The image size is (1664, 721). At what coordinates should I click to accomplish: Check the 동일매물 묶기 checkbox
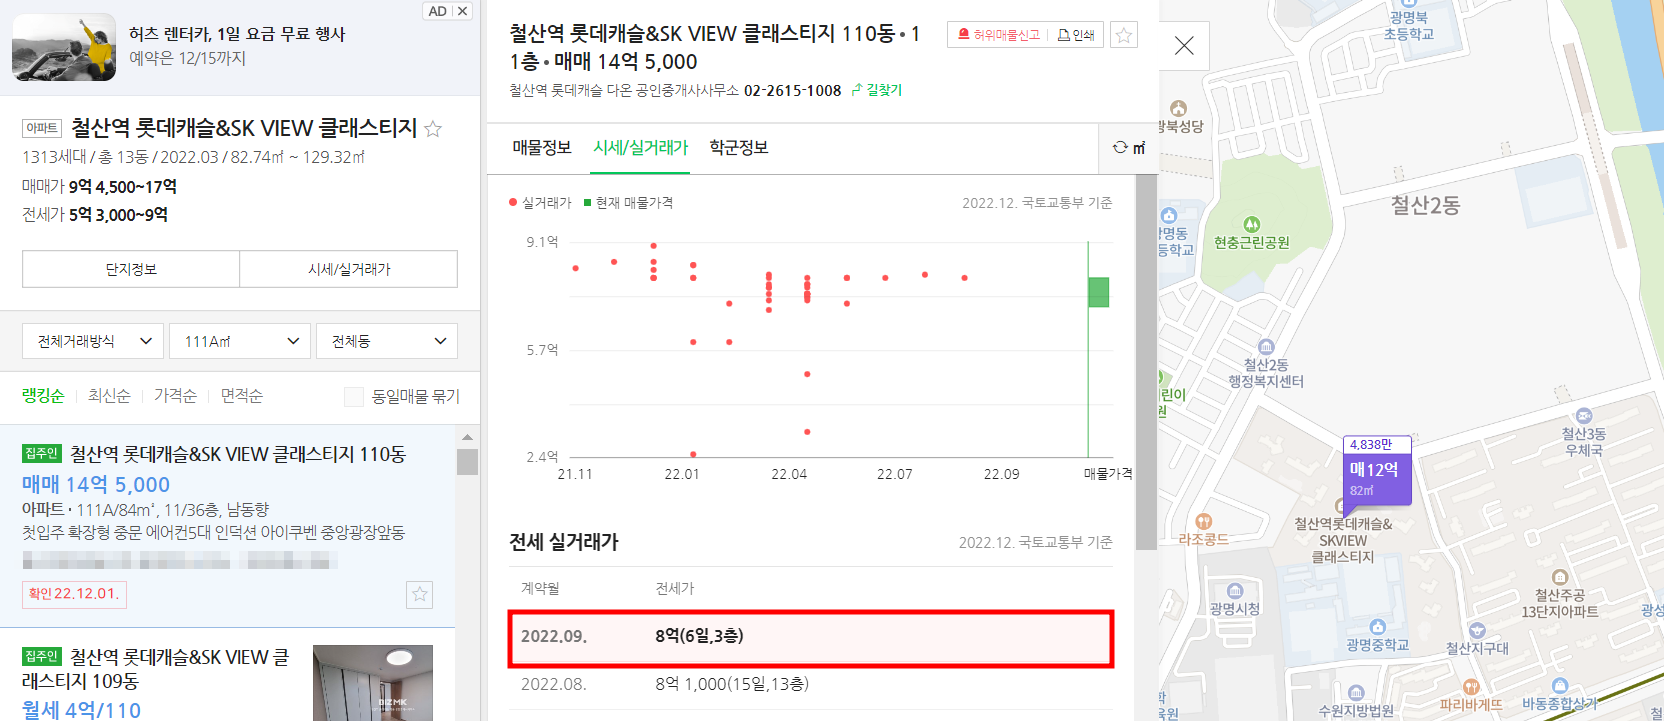coord(354,397)
